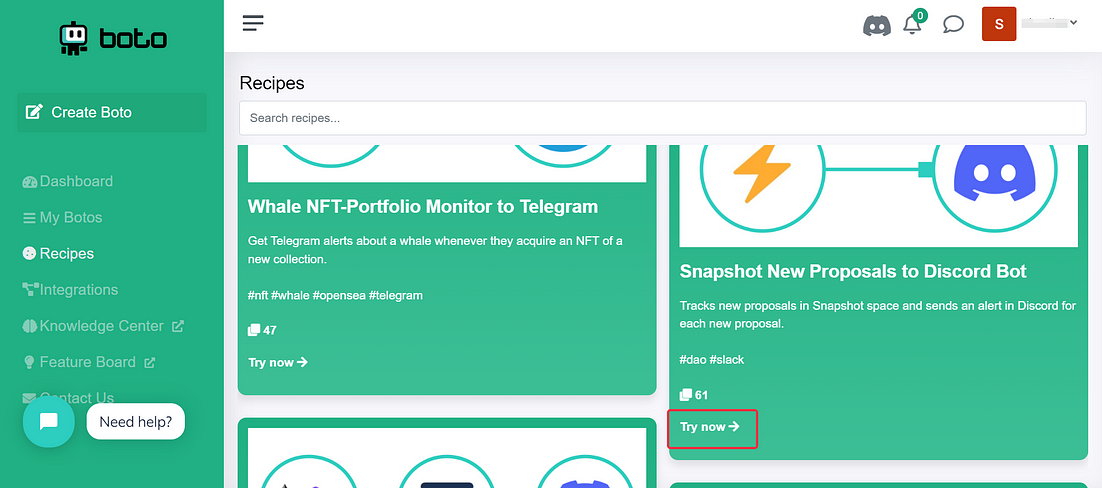Click the Integrations diagram icon

click(x=30, y=290)
